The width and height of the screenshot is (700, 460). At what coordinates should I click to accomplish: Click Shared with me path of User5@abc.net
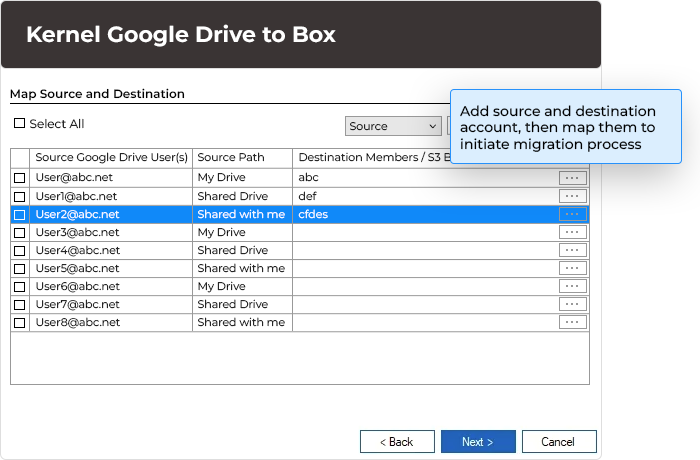(x=241, y=268)
